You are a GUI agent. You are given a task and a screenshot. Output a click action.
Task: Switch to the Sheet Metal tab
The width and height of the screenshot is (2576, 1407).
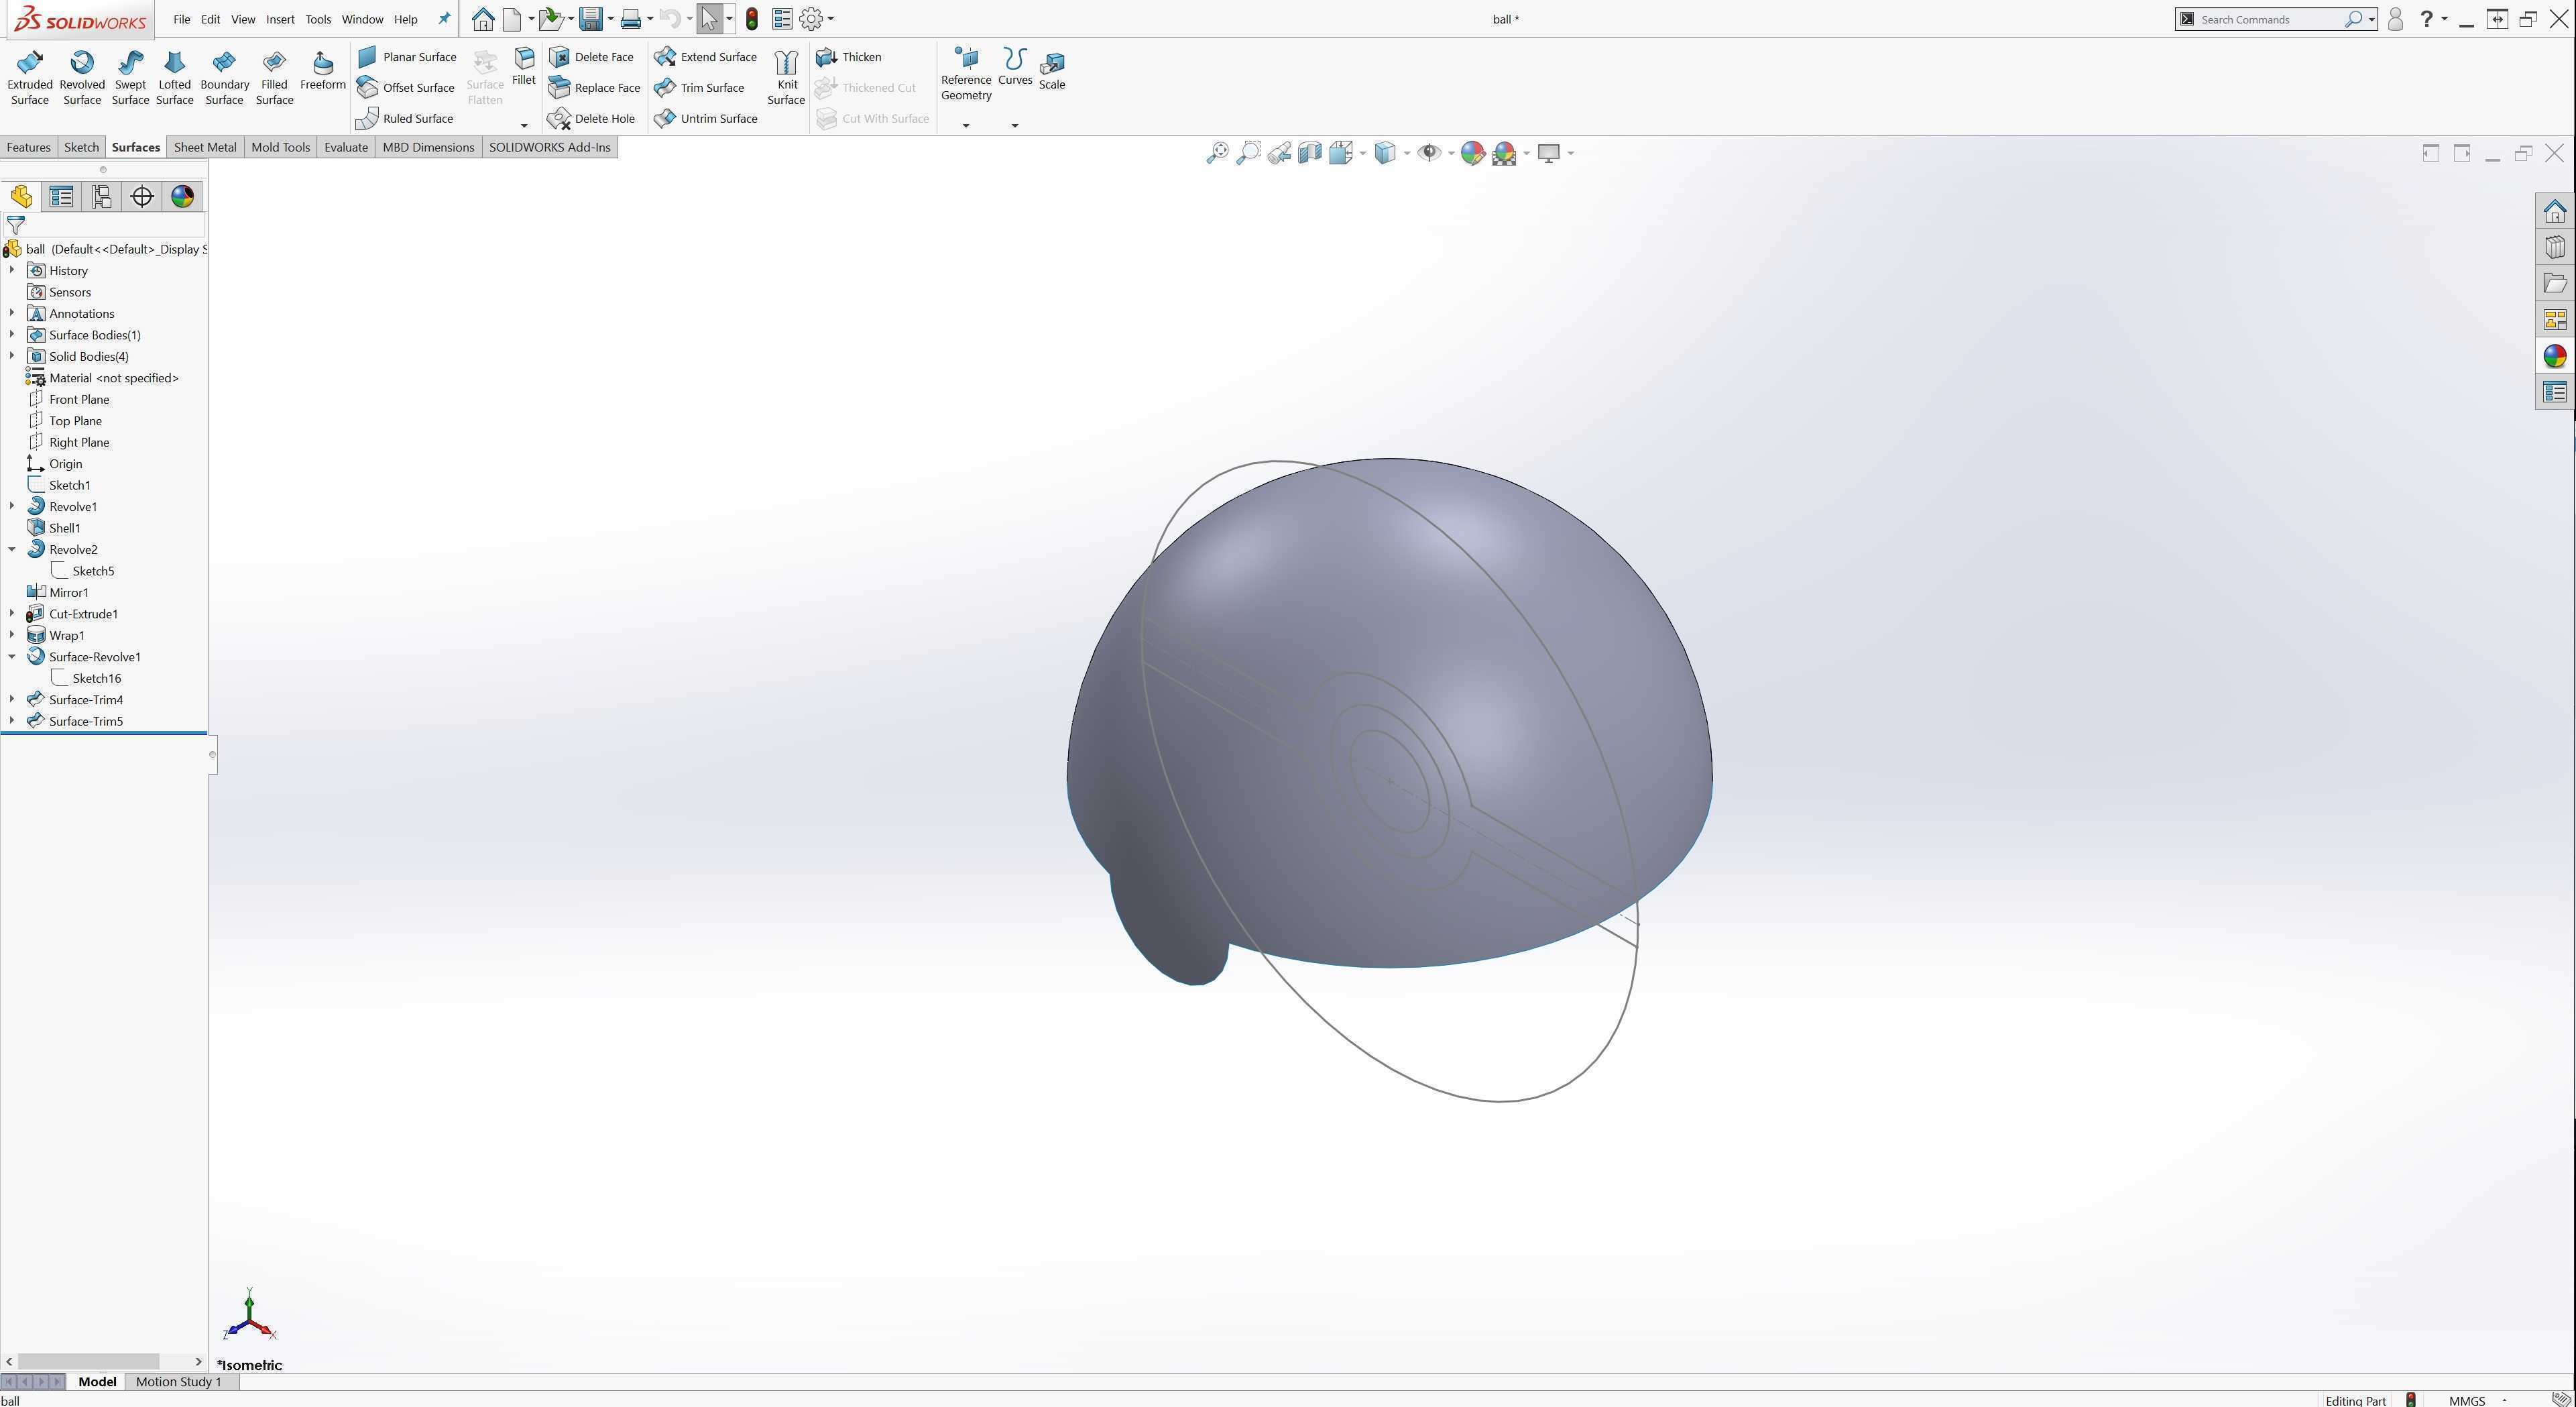point(205,147)
